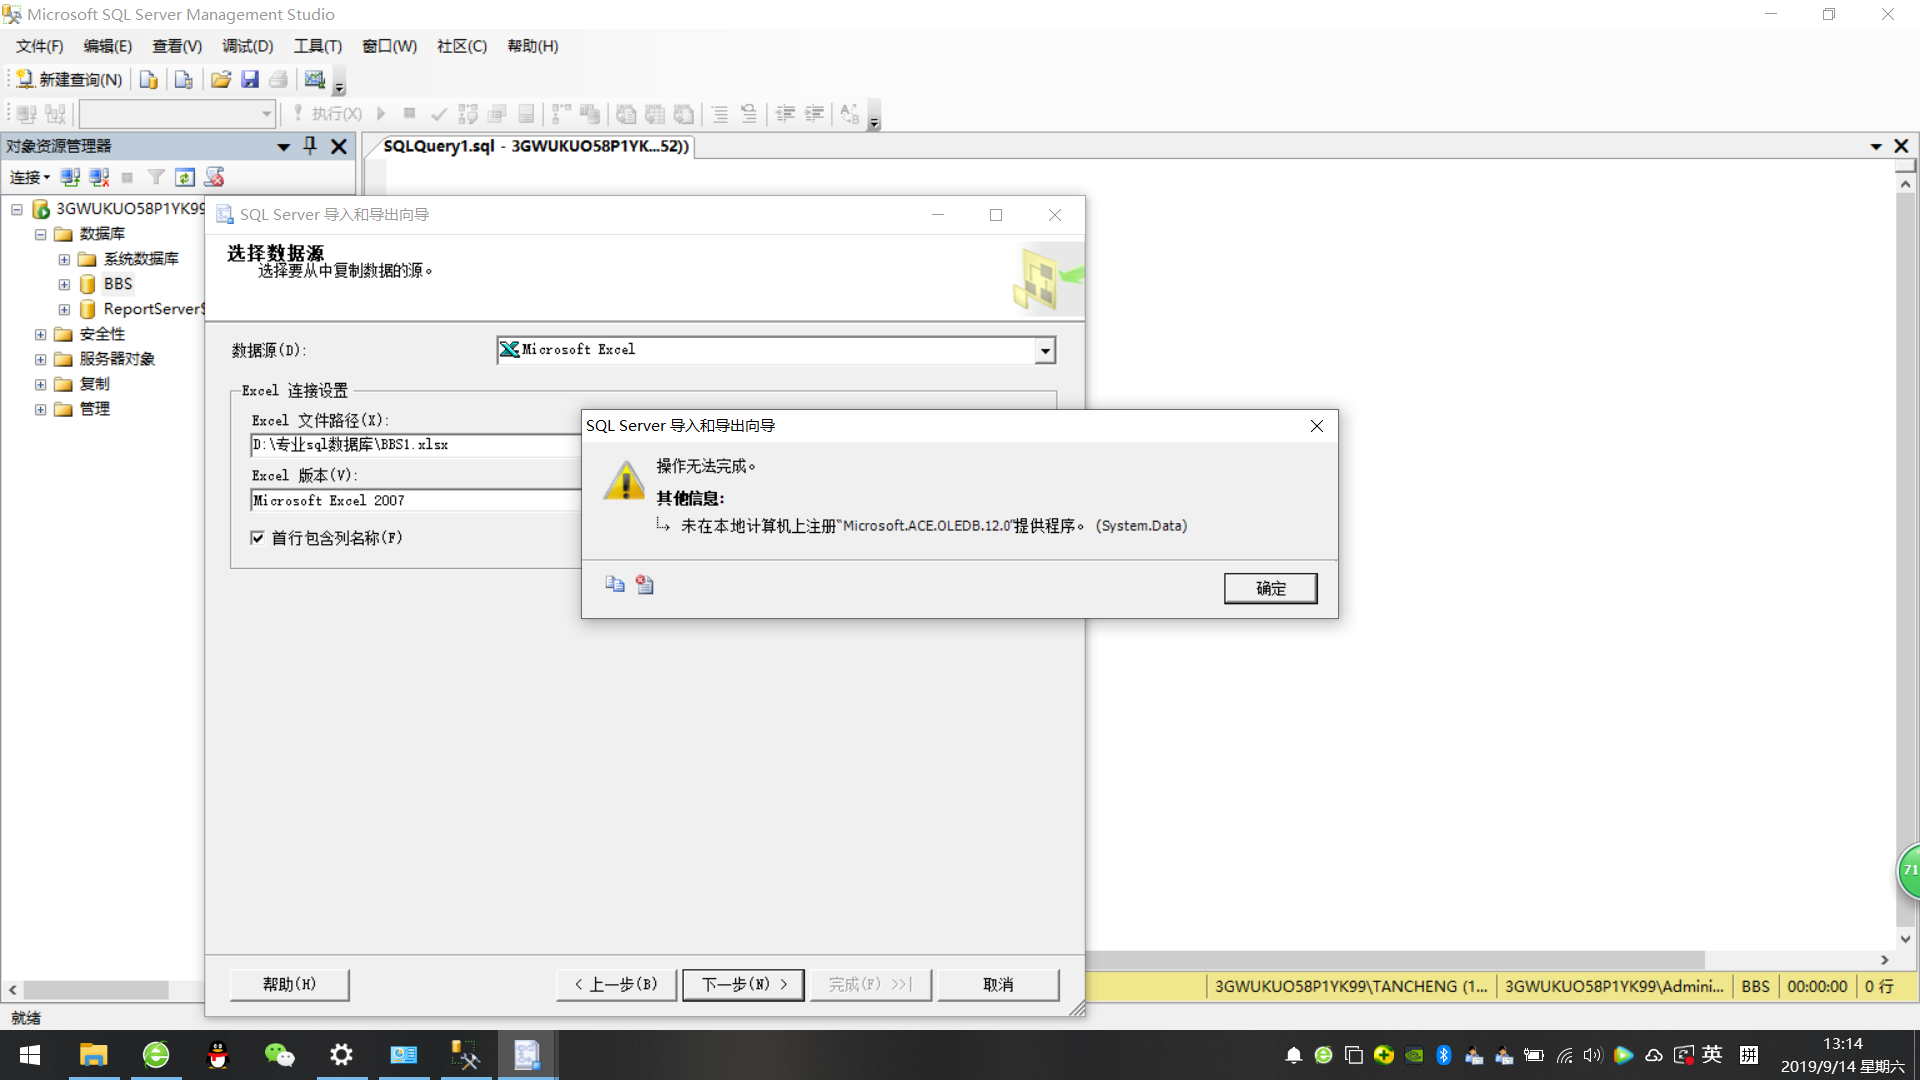Click the Save floppy disk icon
The image size is (1920, 1080).
click(x=250, y=80)
